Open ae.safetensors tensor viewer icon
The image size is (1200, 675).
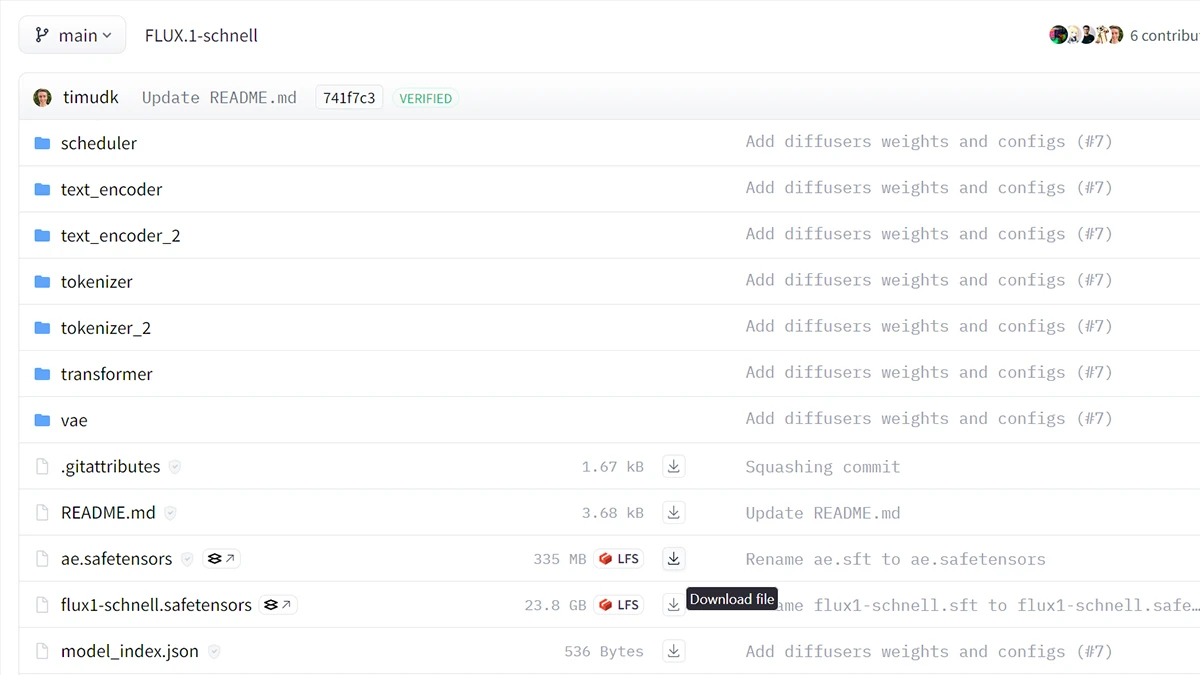click(x=222, y=559)
